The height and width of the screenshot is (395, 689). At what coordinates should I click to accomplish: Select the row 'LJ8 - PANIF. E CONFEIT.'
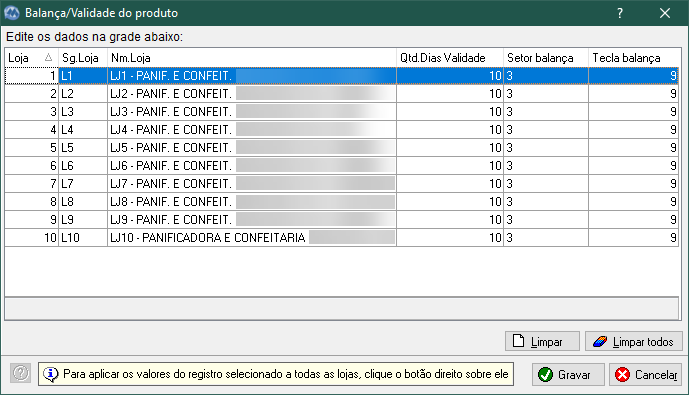point(341,202)
